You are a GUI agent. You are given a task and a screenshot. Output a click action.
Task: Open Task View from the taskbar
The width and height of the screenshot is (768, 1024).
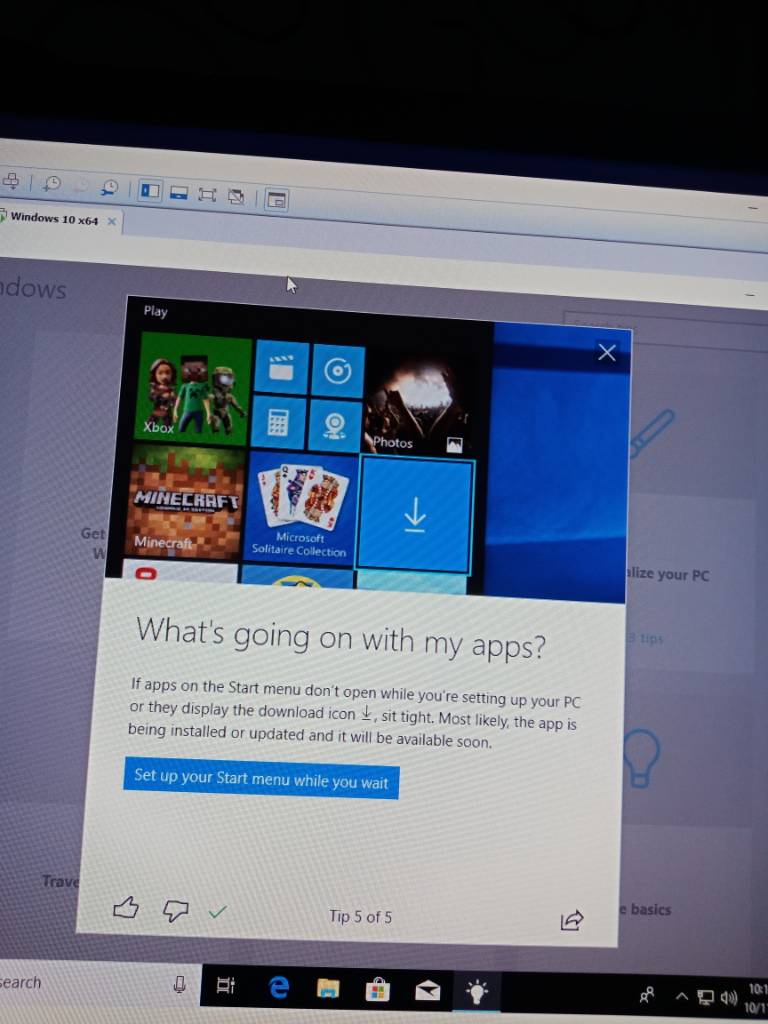pyautogui.click(x=226, y=985)
